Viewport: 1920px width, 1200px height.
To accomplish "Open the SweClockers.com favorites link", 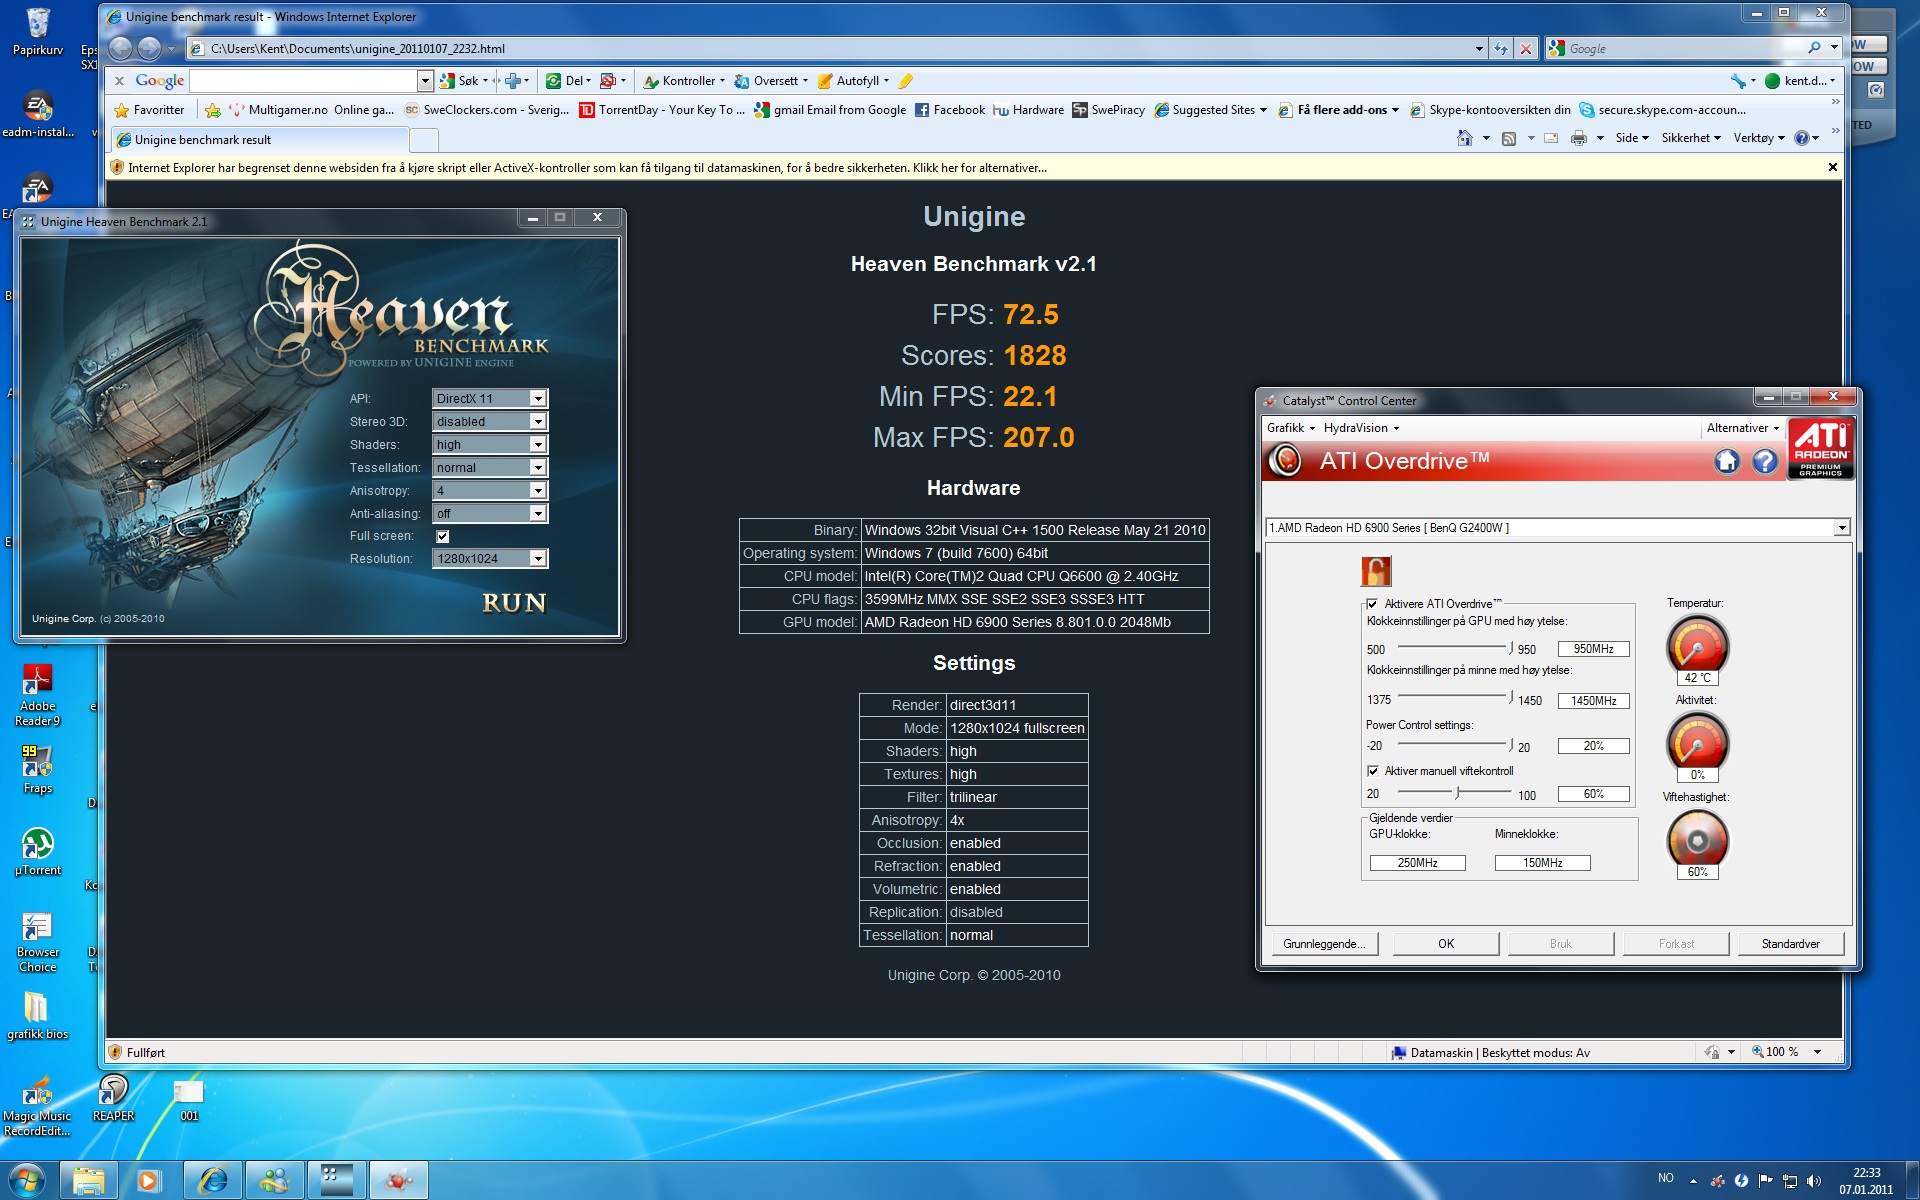I will pyautogui.click(x=486, y=110).
